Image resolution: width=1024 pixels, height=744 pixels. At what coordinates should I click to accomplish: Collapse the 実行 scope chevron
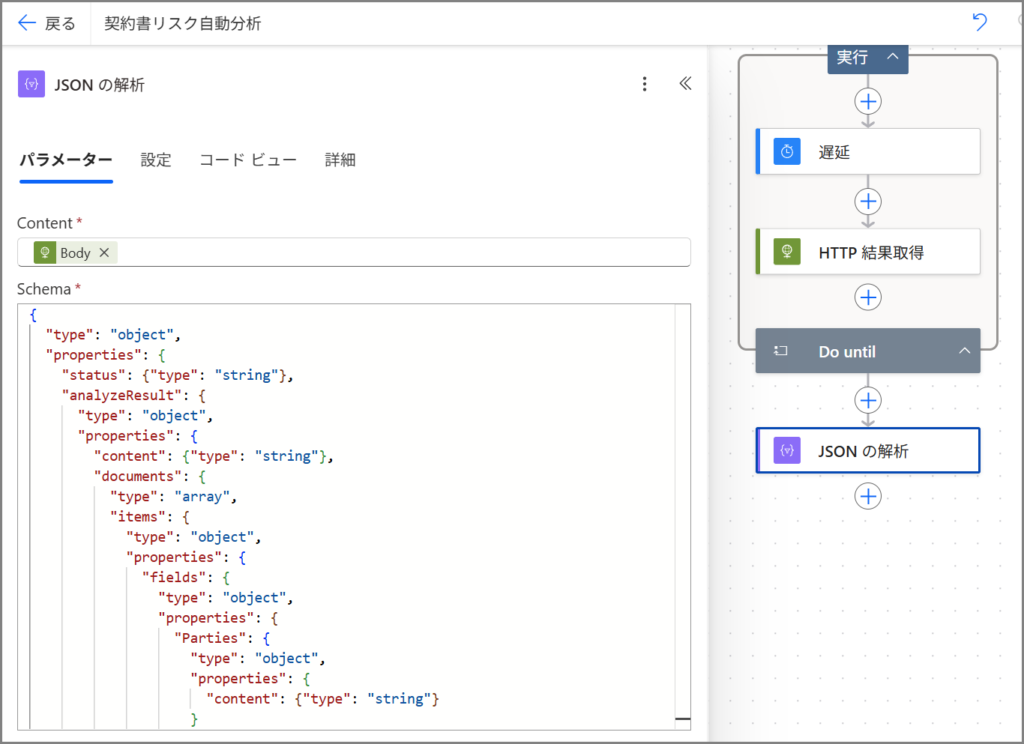(892, 58)
